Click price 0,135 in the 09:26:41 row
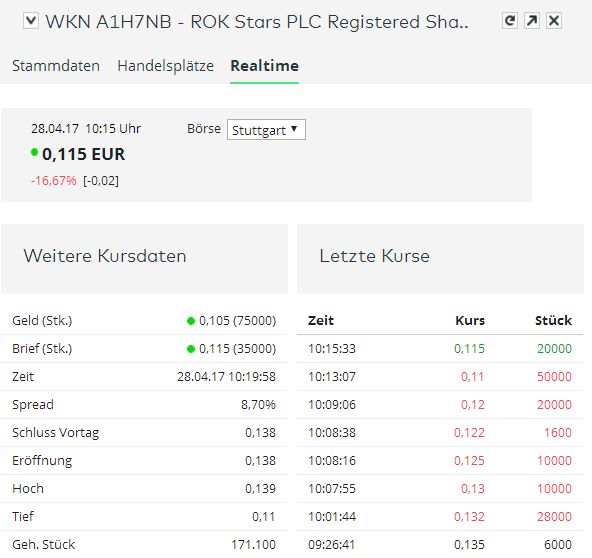 click(469, 544)
